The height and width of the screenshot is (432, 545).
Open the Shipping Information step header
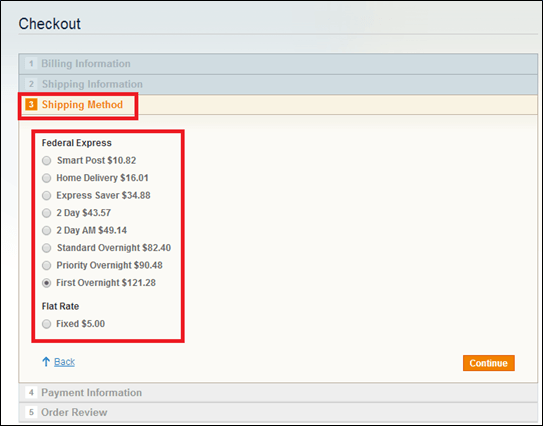(x=278, y=84)
